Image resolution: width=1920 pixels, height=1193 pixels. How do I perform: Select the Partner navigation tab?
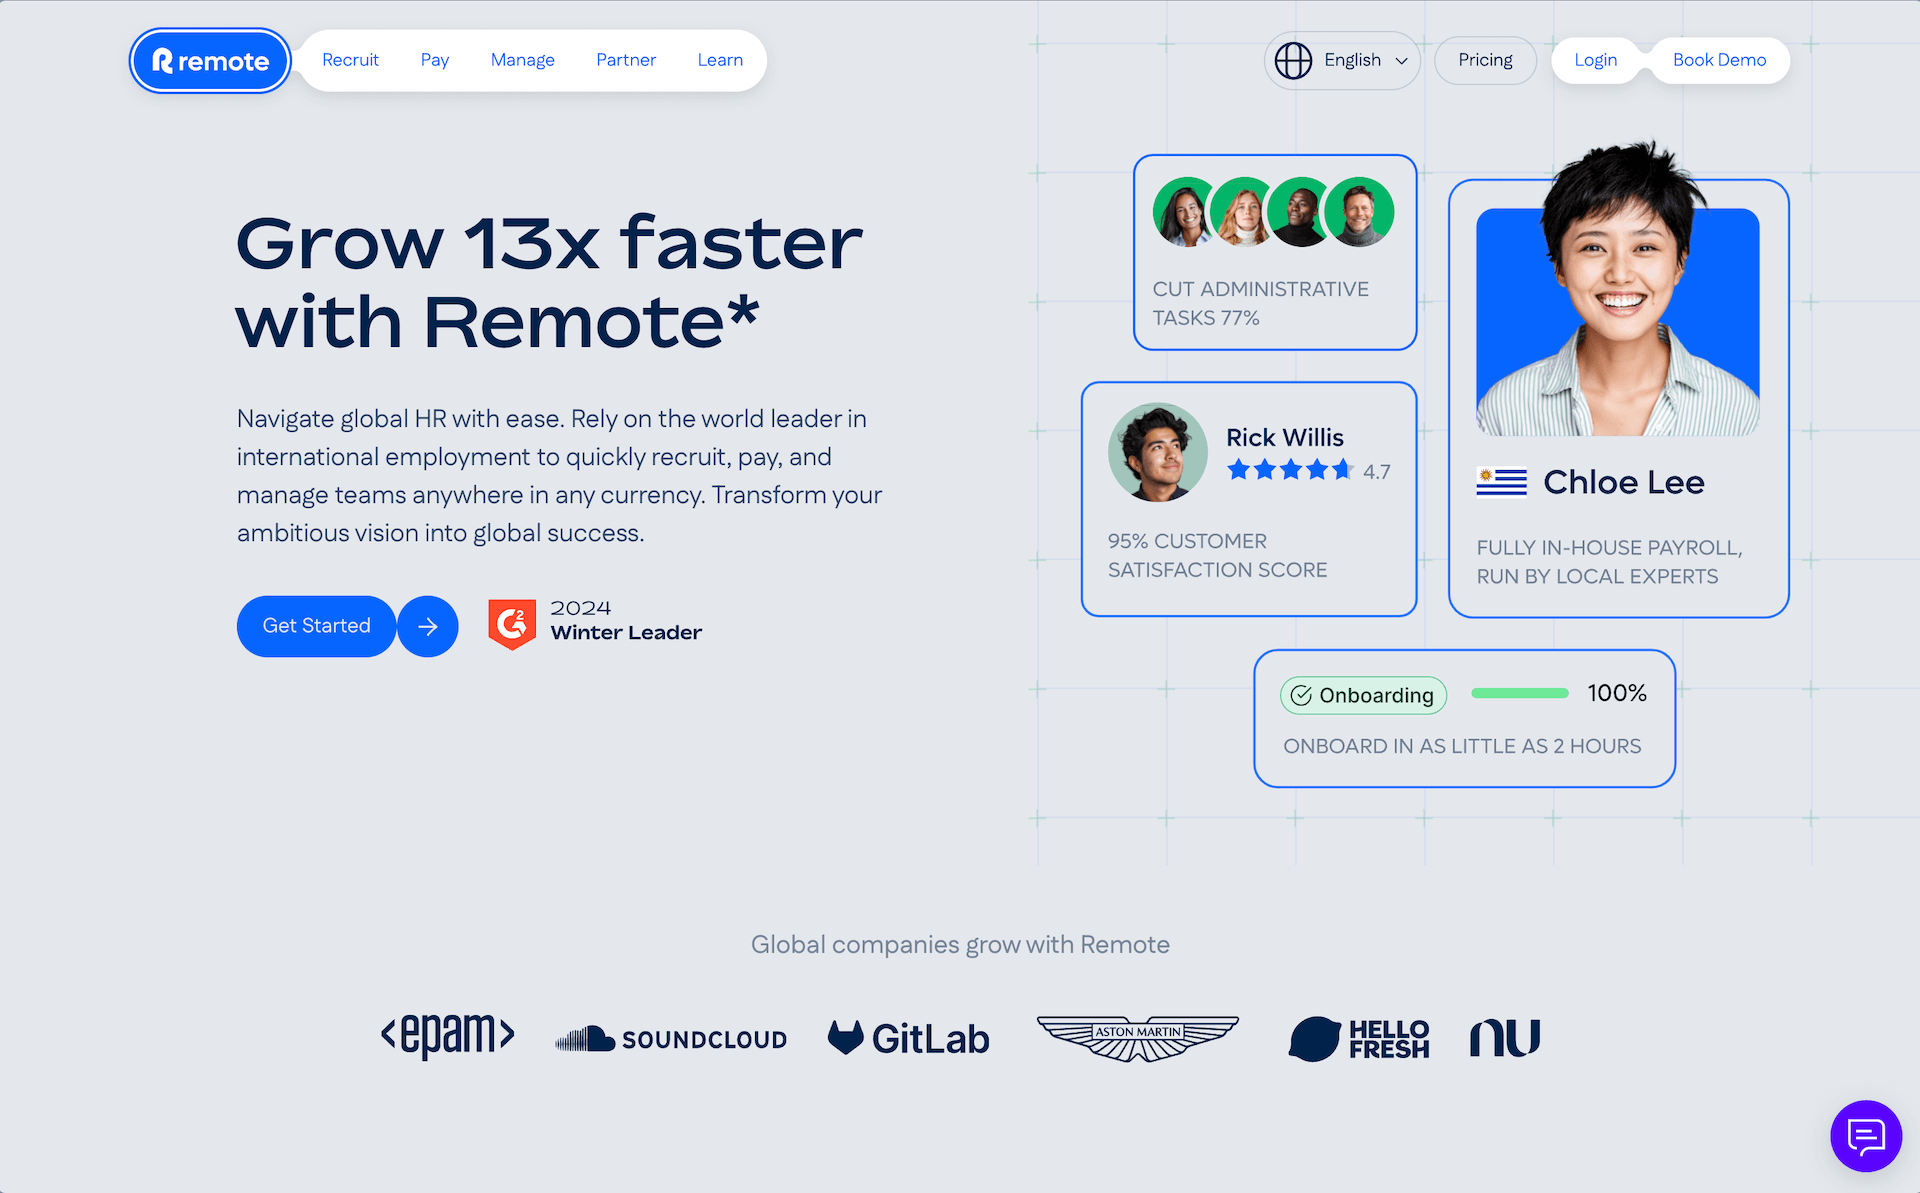(625, 59)
